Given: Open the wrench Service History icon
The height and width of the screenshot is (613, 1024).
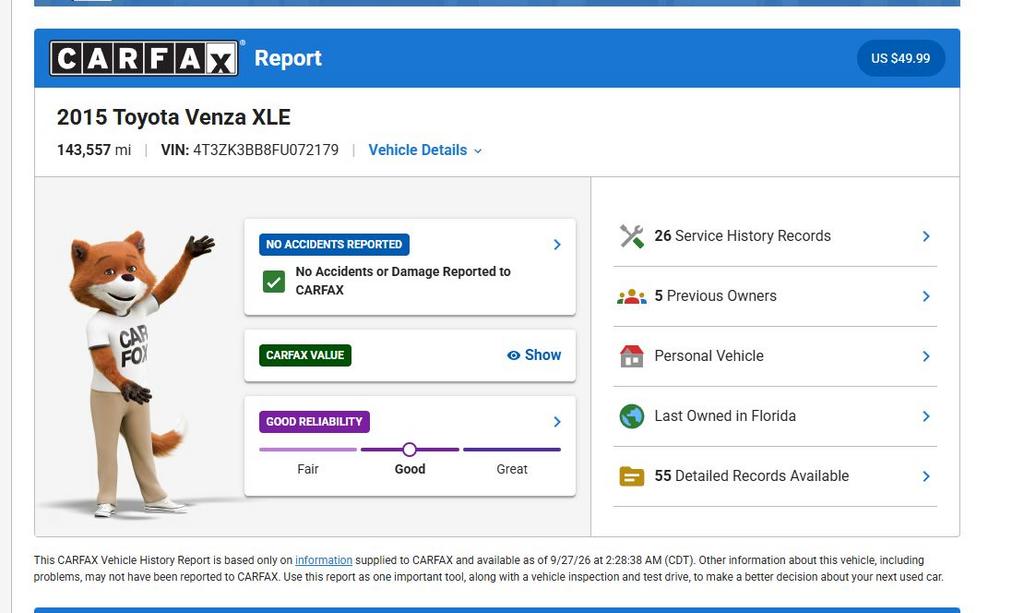Looking at the screenshot, I should [632, 236].
